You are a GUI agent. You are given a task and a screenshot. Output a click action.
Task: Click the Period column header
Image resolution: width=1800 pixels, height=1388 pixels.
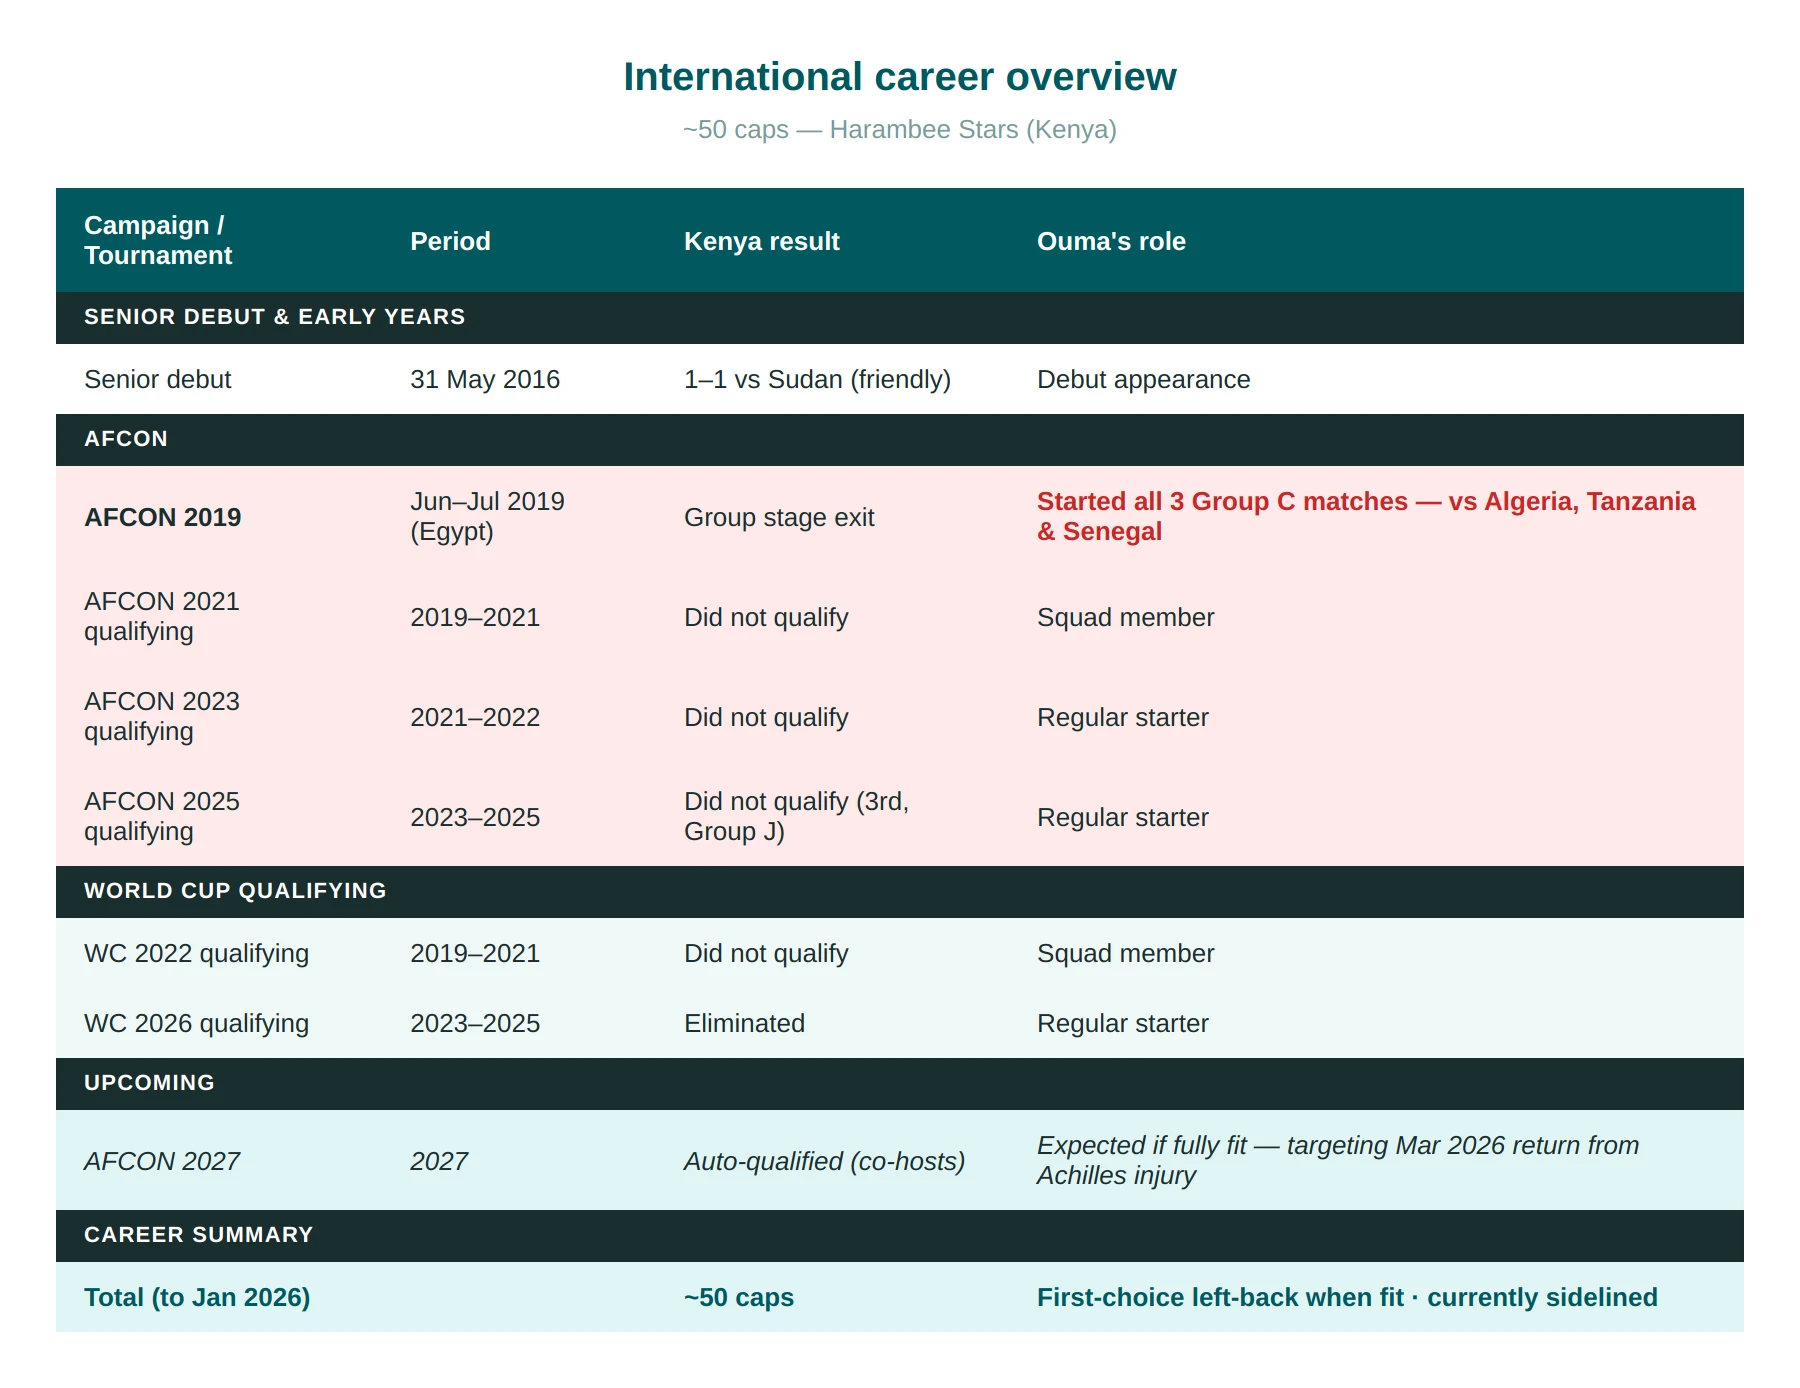[x=450, y=241]
